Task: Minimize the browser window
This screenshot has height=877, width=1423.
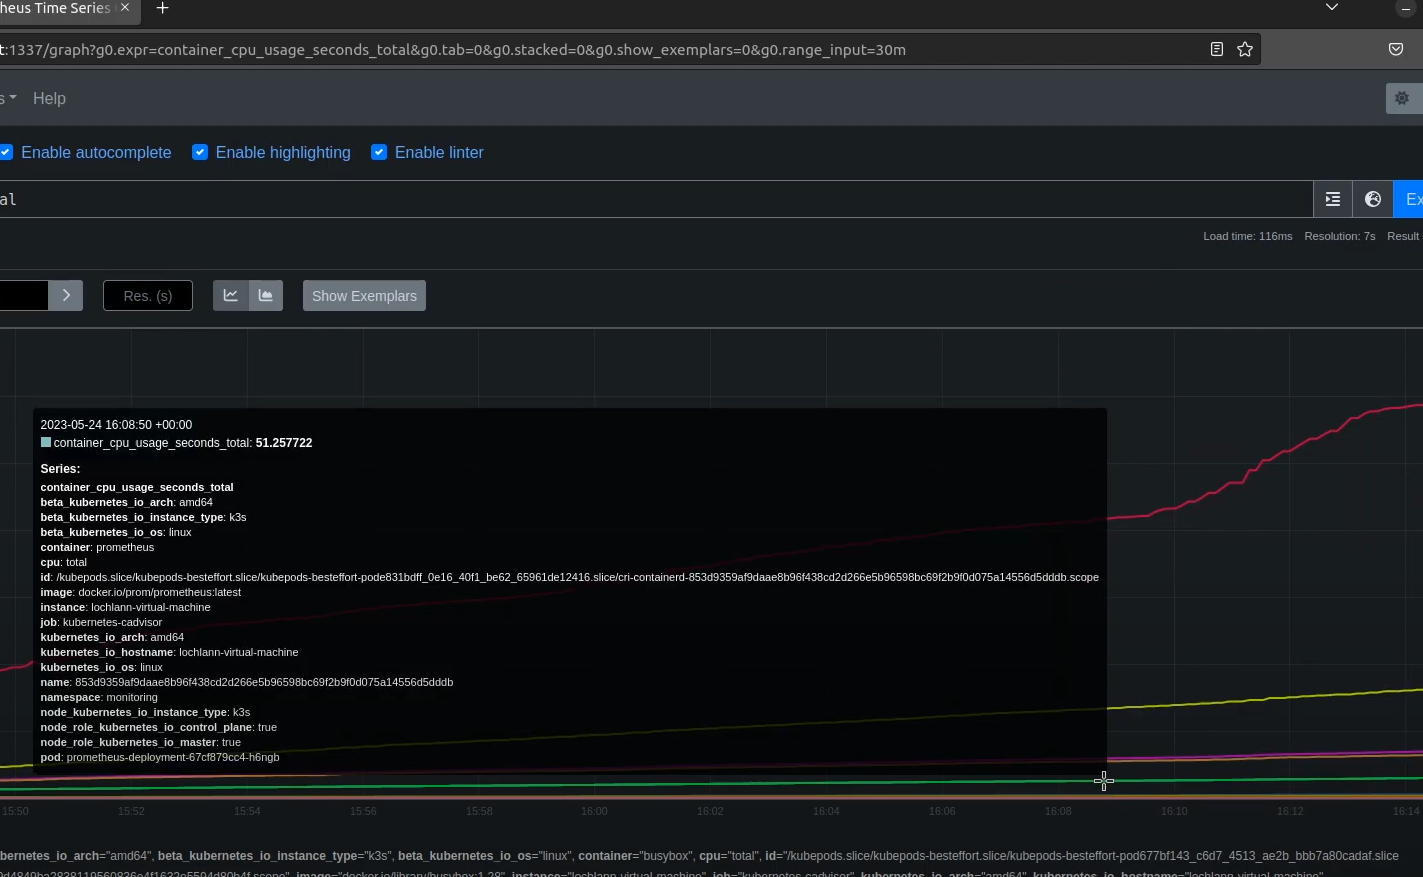Action: pyautogui.click(x=1407, y=8)
